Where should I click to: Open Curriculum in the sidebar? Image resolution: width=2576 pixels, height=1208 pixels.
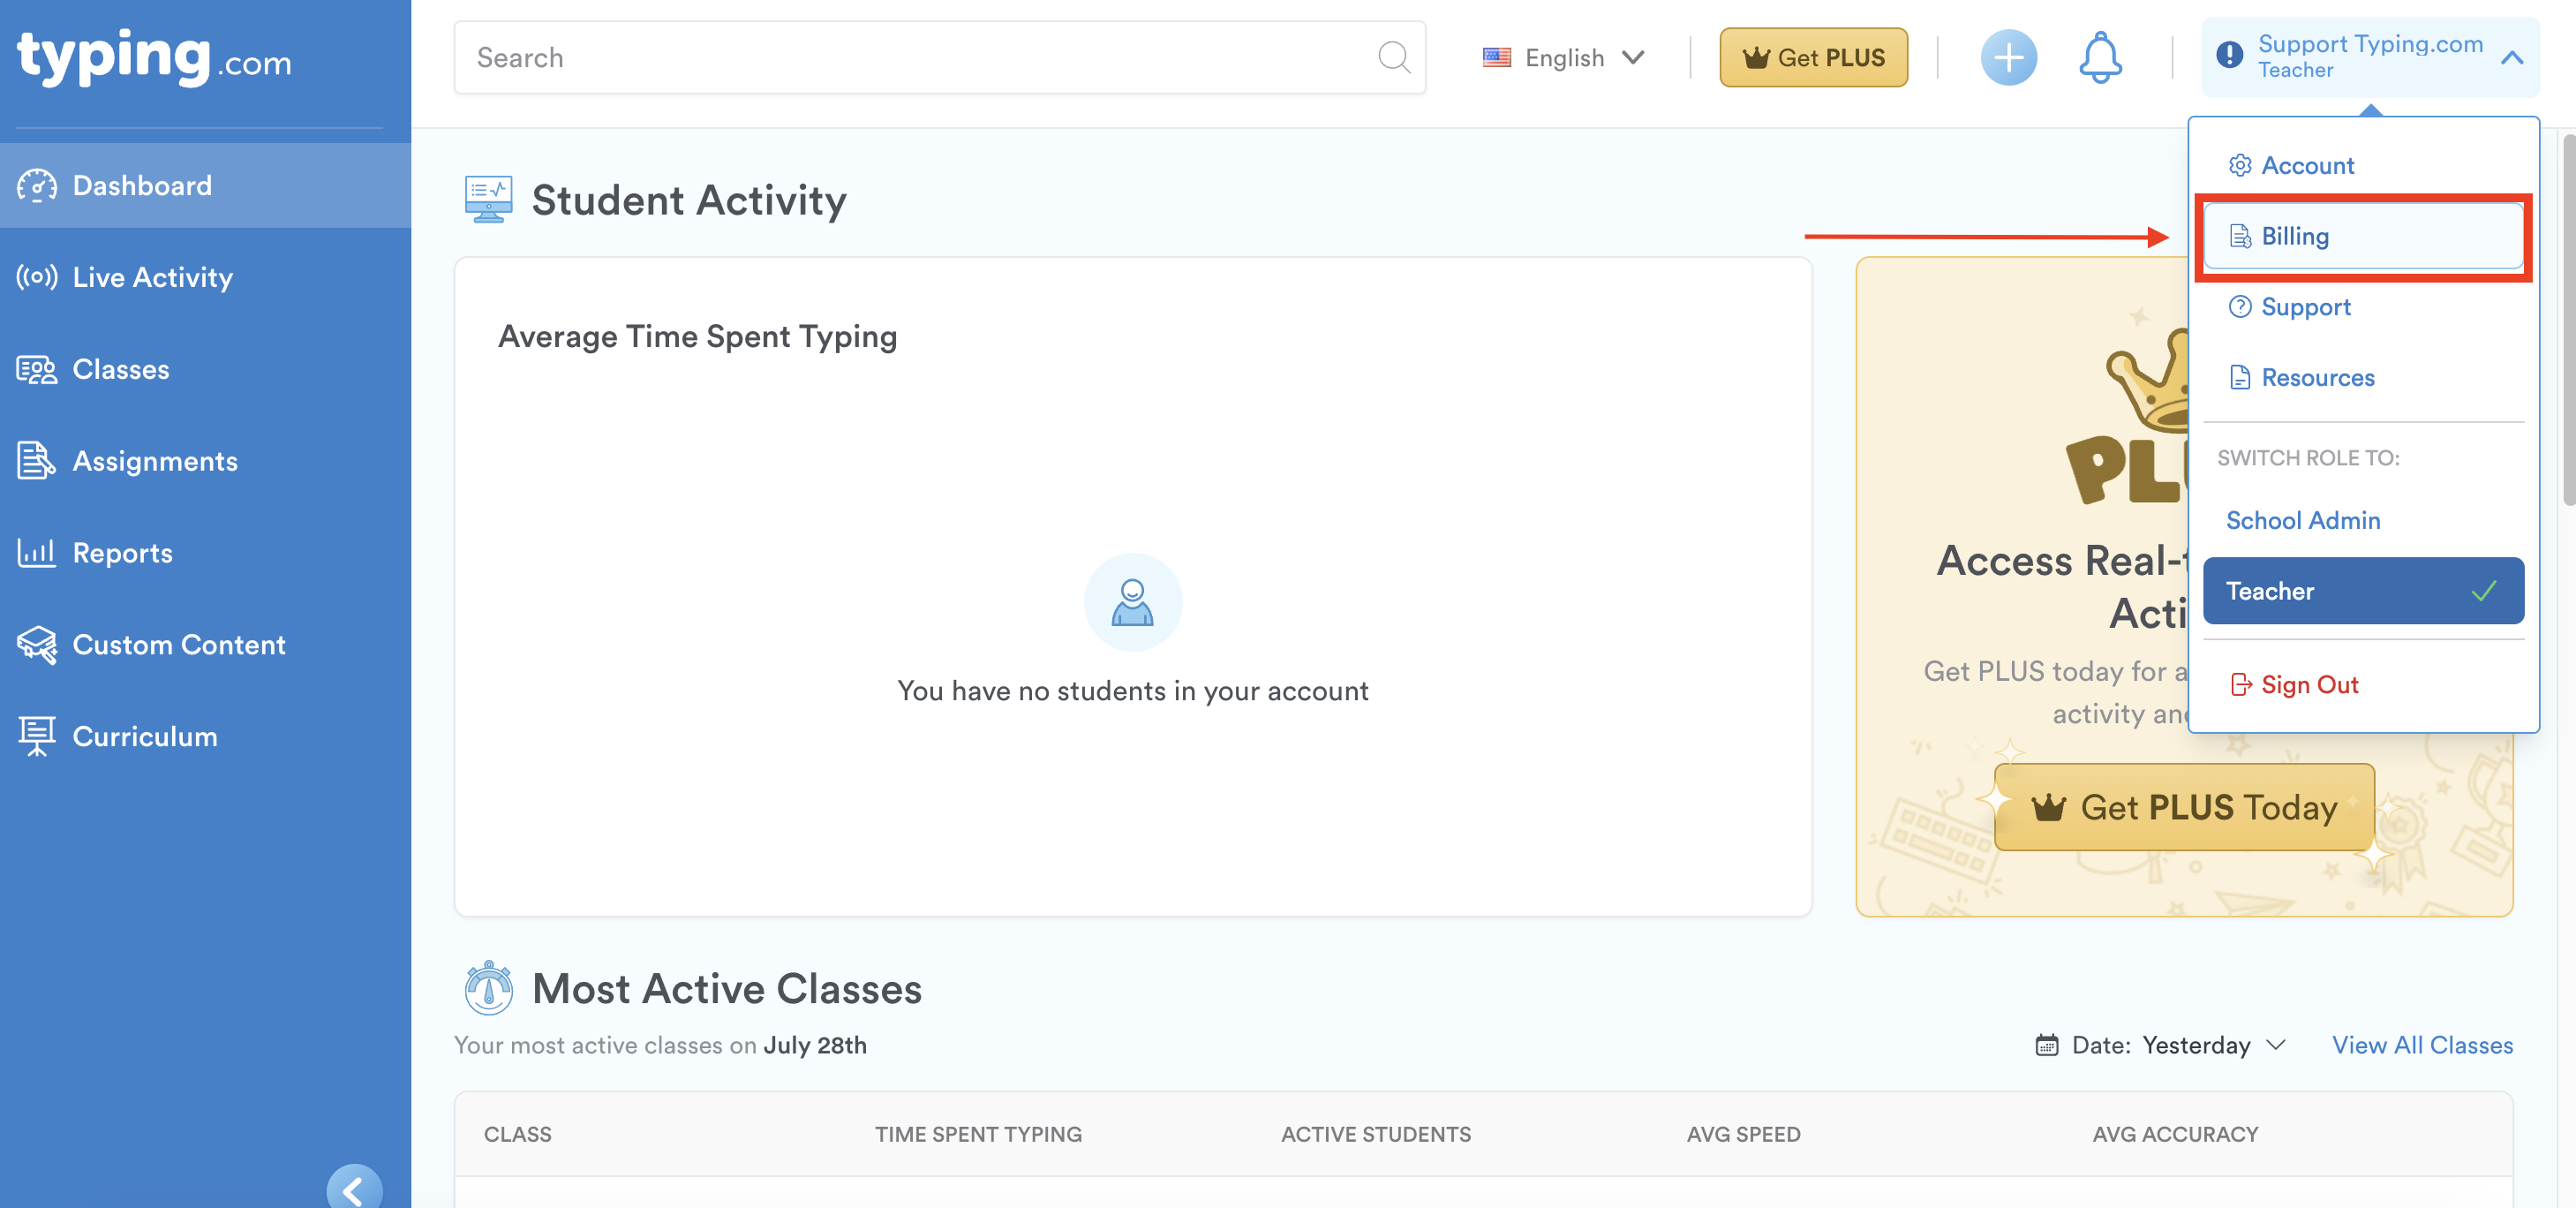(x=144, y=737)
